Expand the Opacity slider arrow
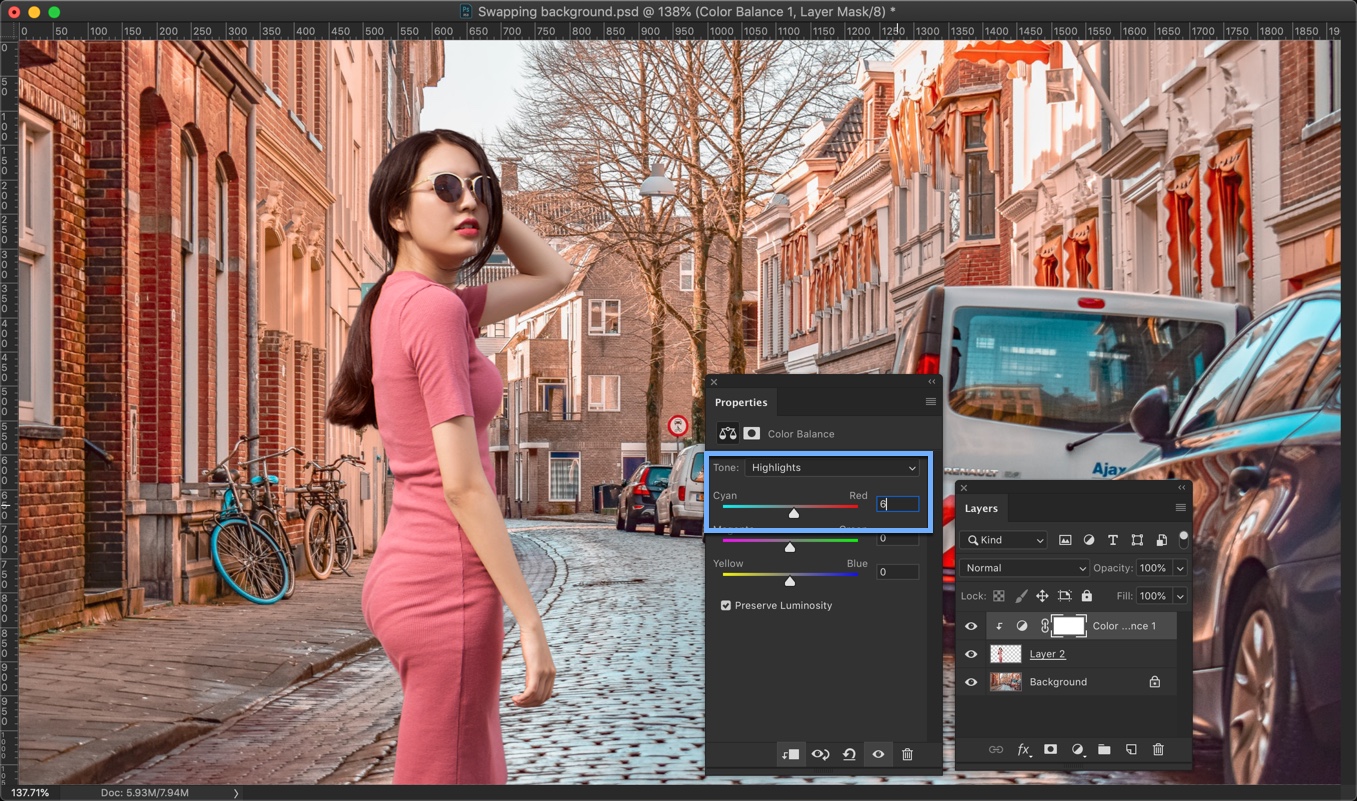Screen dimensions: 1357x801 [1180, 568]
